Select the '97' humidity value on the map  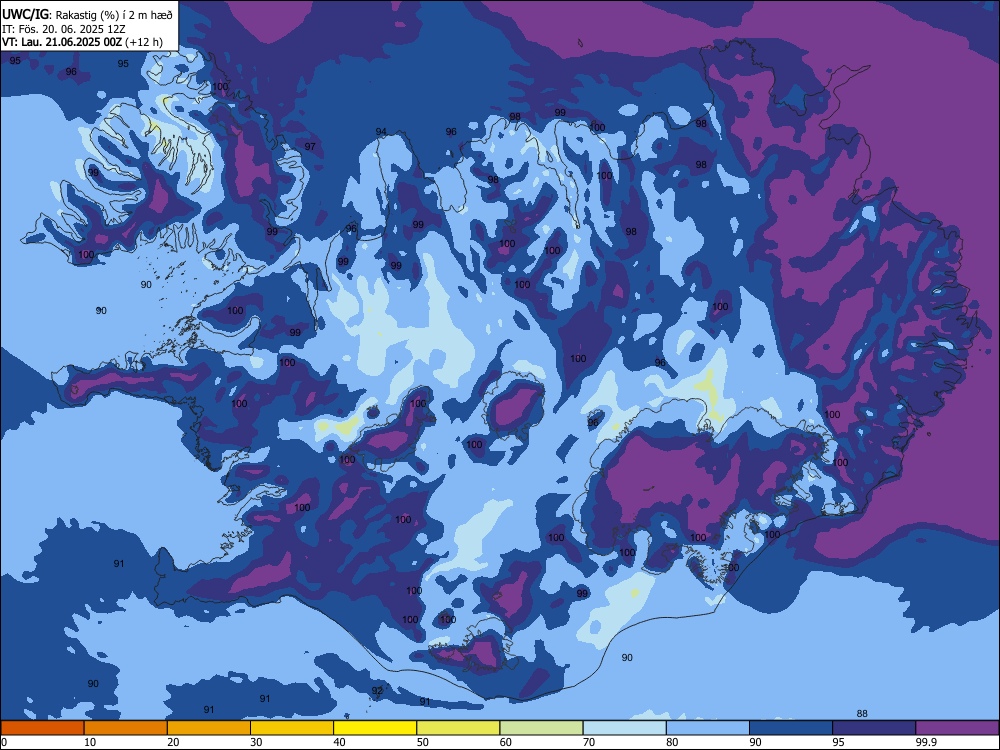310,147
